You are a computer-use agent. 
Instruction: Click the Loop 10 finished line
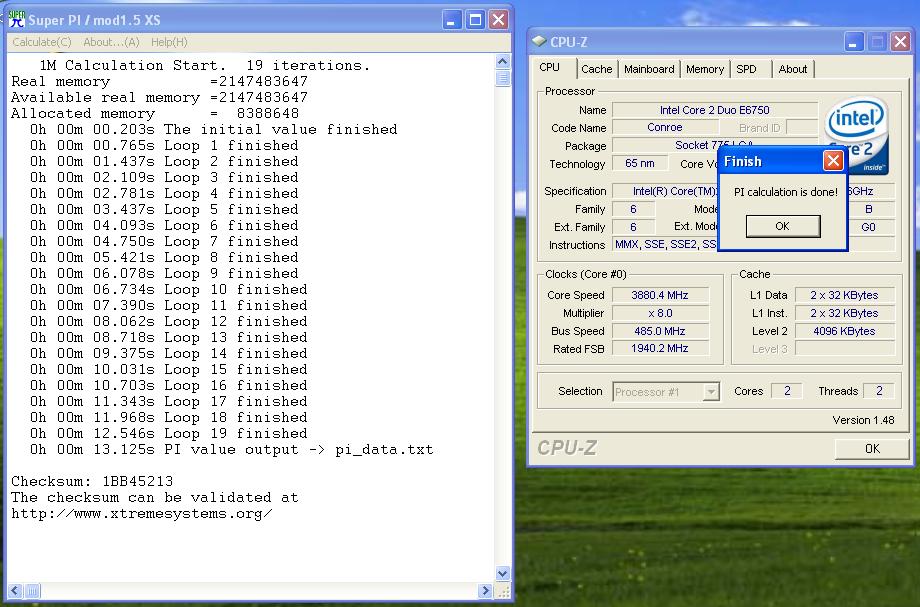point(169,290)
